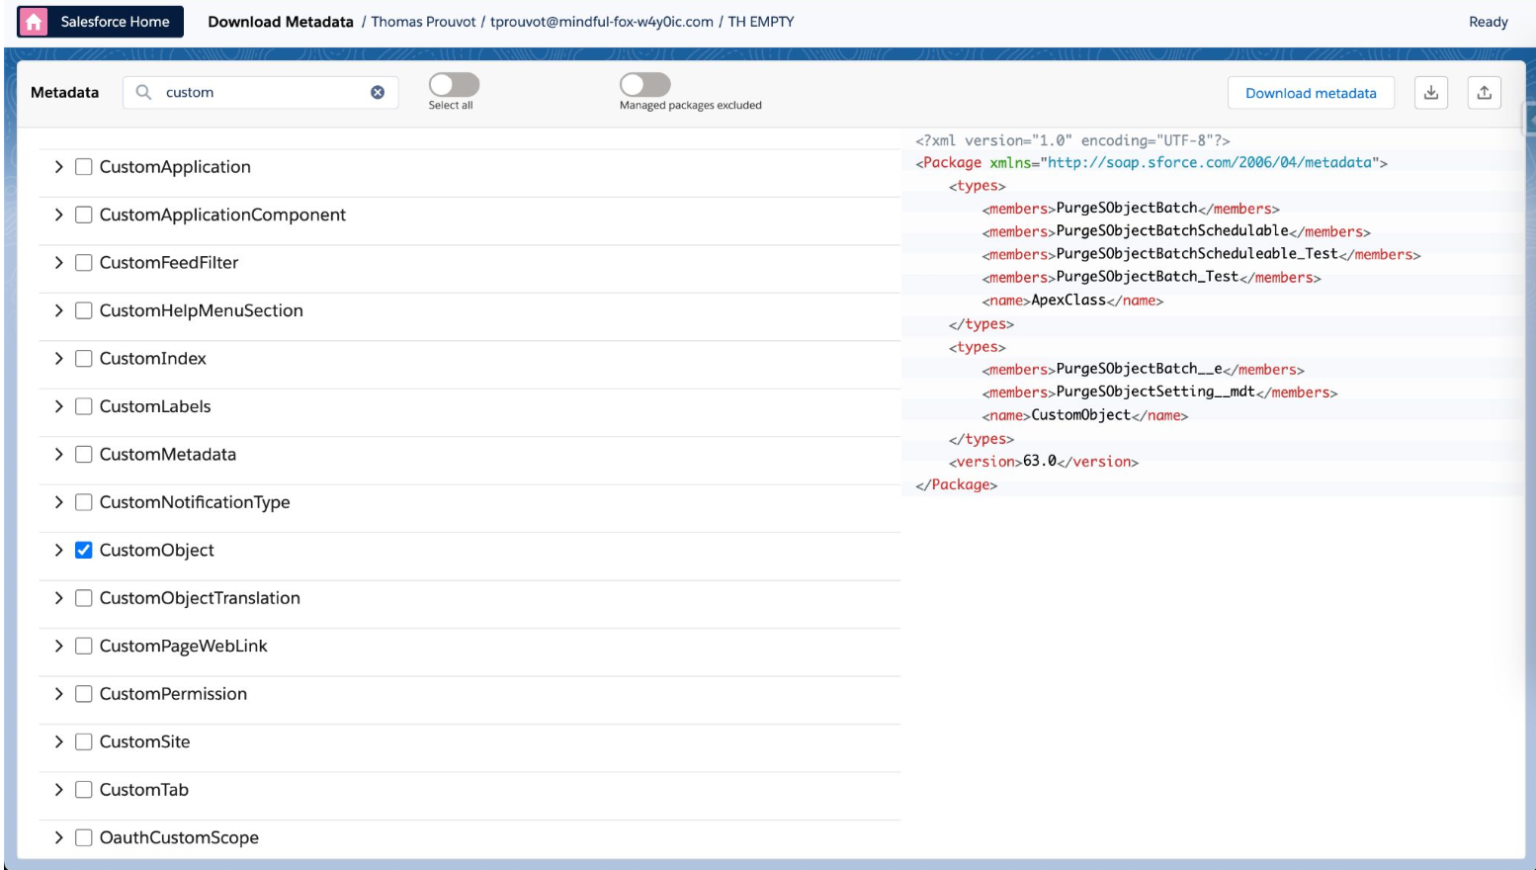Expand the CustomObject tree node
The height and width of the screenshot is (870, 1536).
click(x=58, y=550)
